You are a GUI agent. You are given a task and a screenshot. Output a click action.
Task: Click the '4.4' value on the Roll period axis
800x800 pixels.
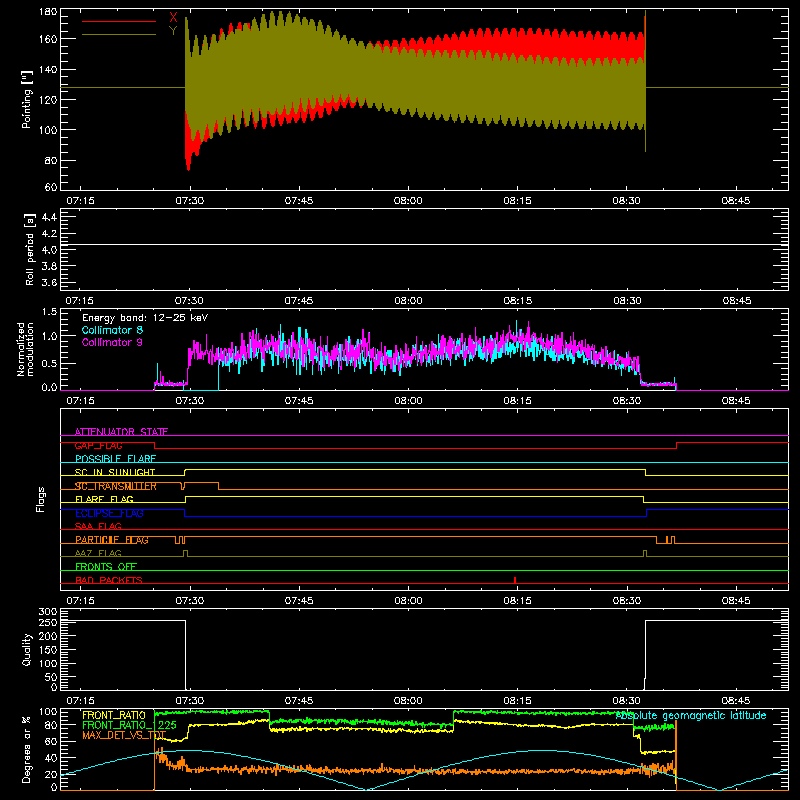click(49, 217)
